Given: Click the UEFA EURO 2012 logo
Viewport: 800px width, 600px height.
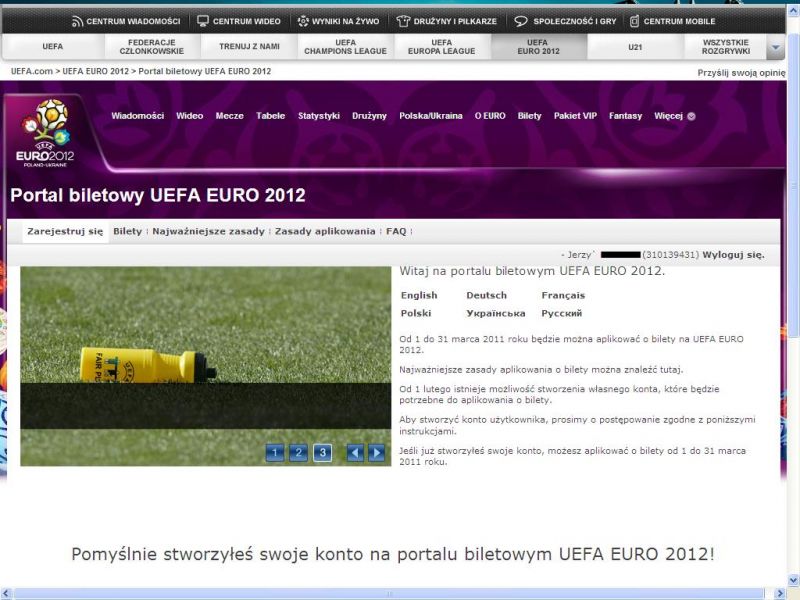Looking at the screenshot, I should point(45,133).
